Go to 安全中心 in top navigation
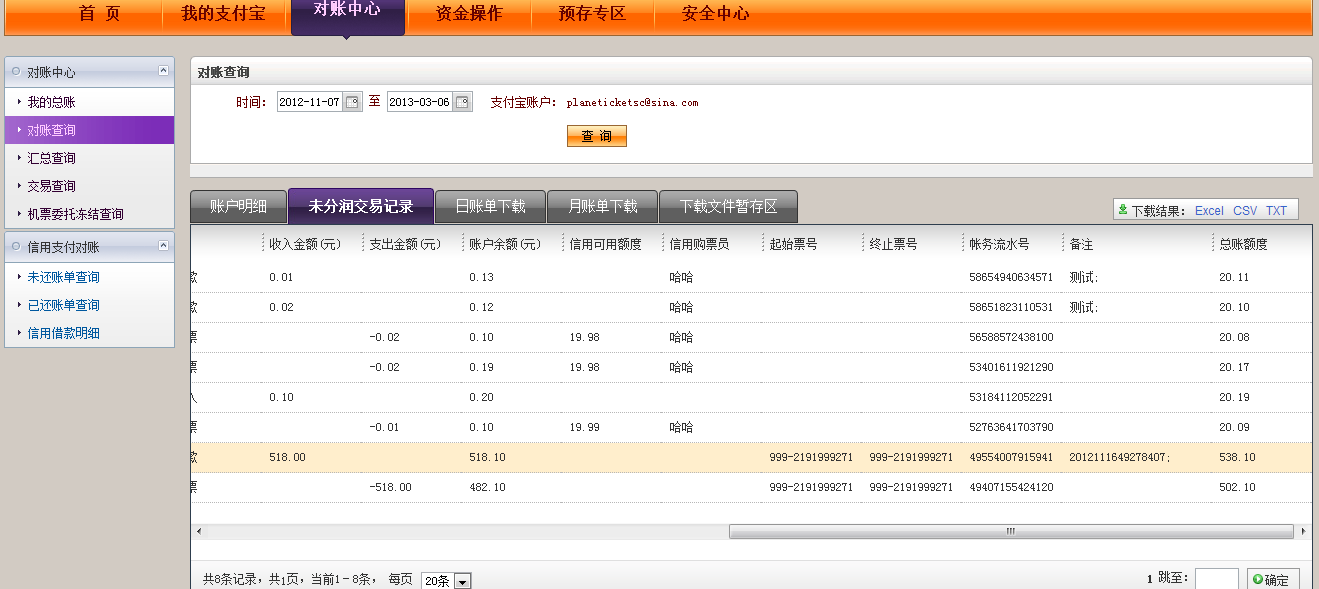Viewport: 1319px width, 589px height. coord(715,14)
